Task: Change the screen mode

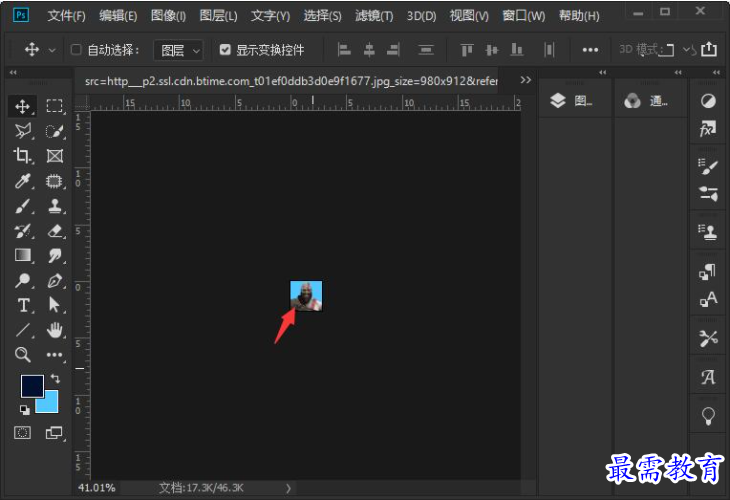Action: pyautogui.click(x=54, y=432)
